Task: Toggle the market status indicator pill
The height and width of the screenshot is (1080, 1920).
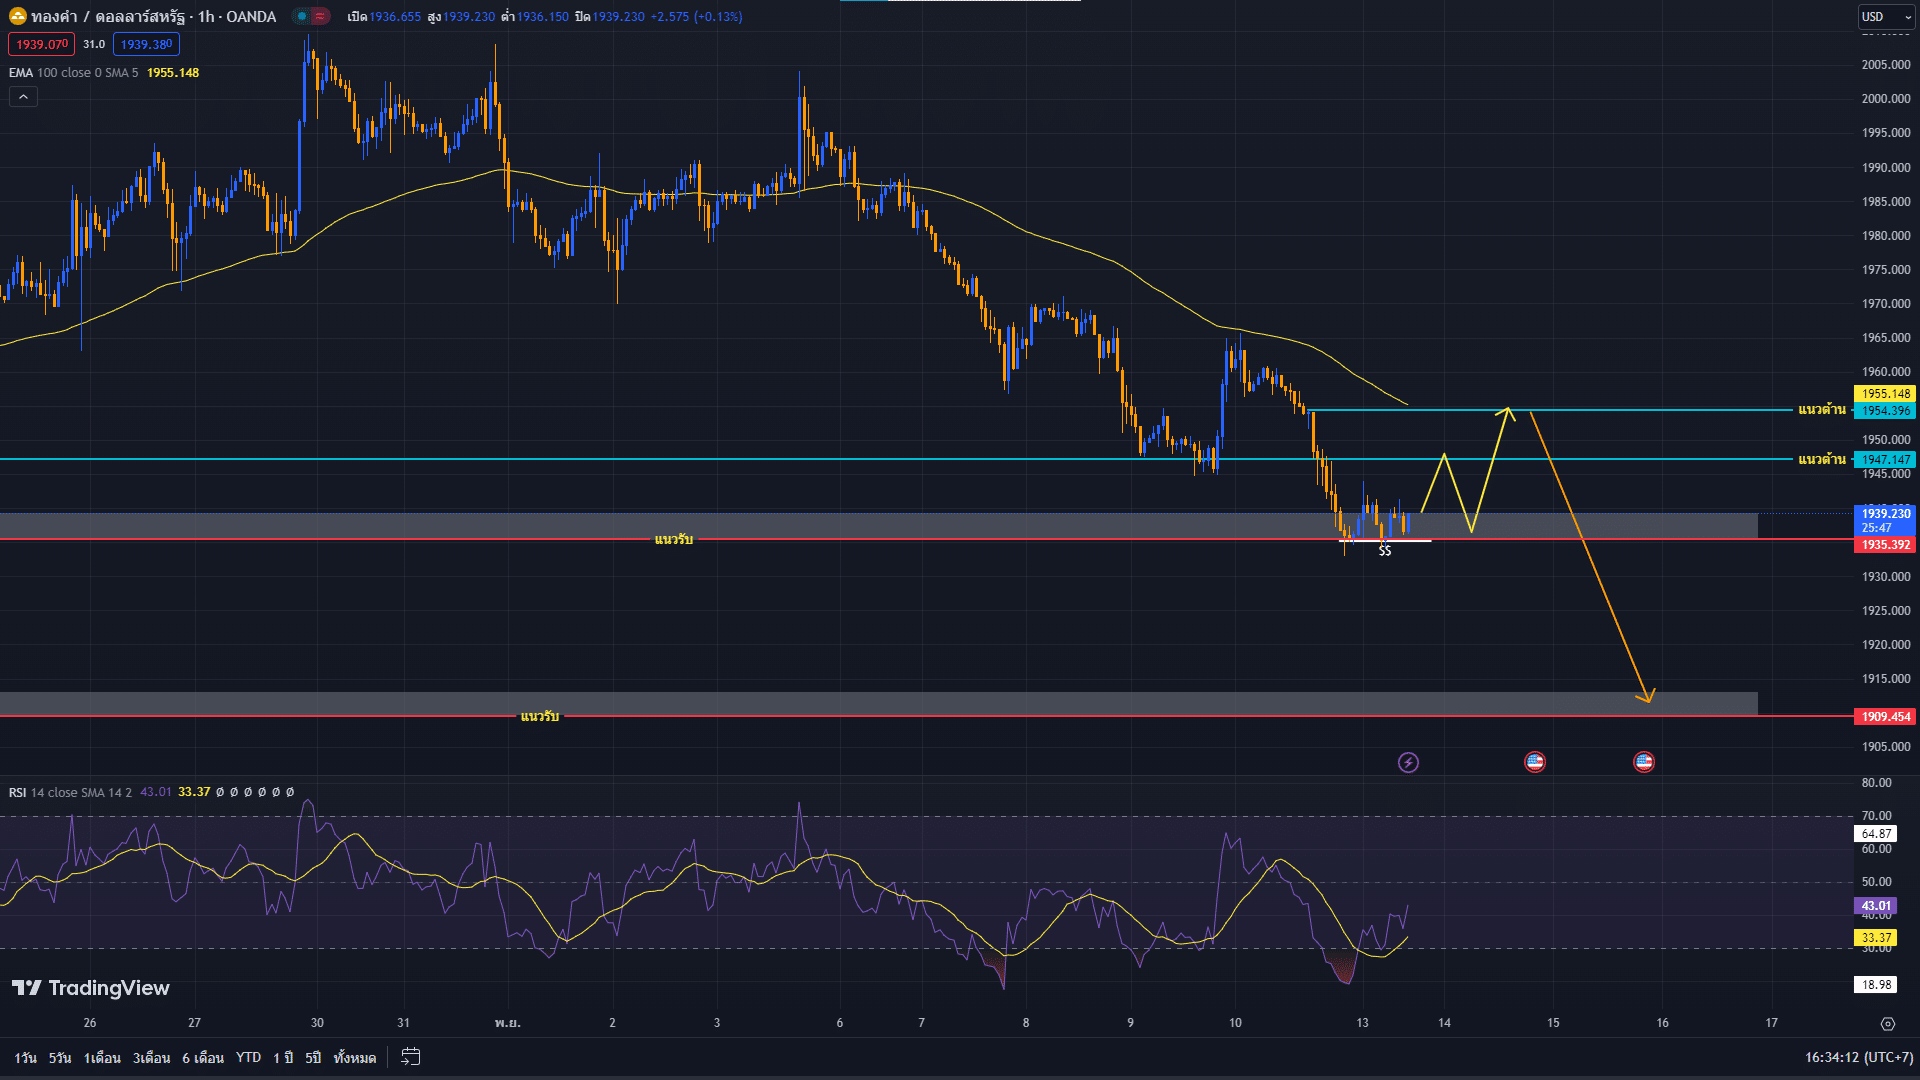Action: pos(312,16)
